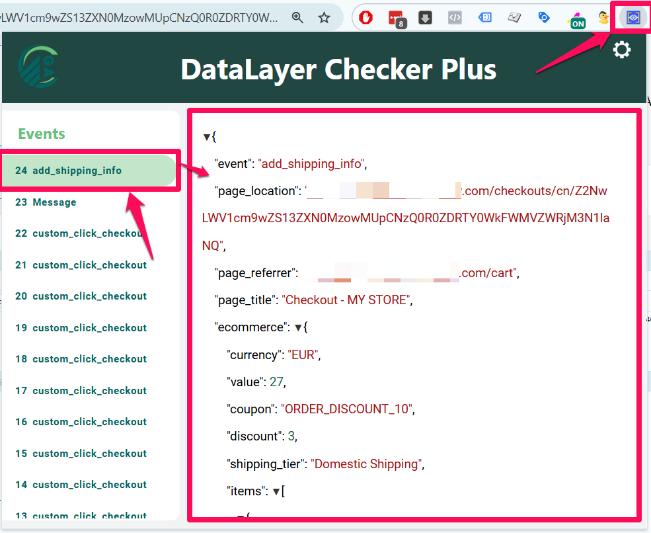This screenshot has width=651, height=533.
Task: Open the gray checkmark card extension icon
Action: (514, 17)
